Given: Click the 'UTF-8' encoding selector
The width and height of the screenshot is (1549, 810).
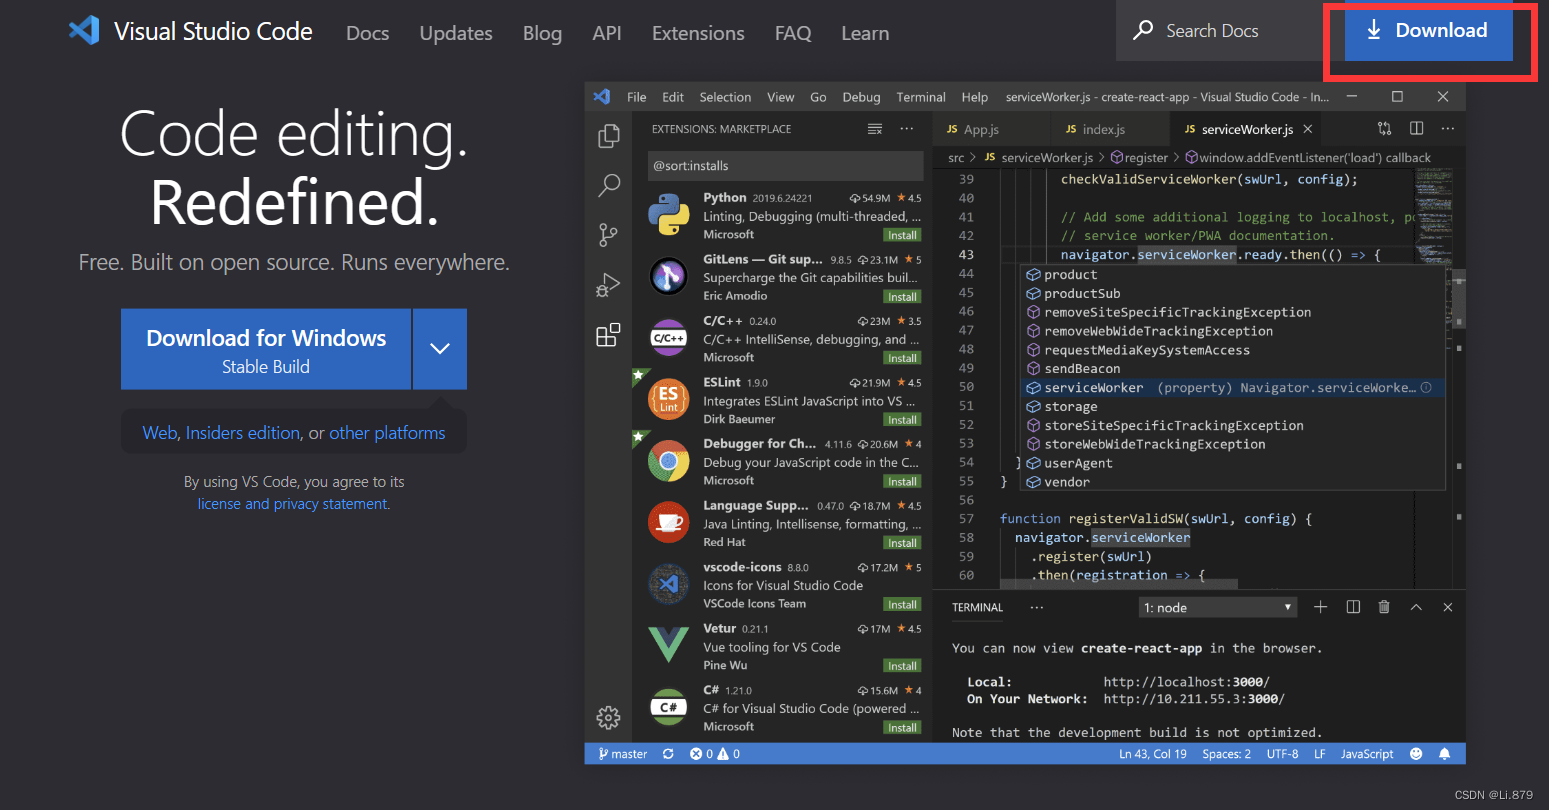Looking at the screenshot, I should tap(1282, 754).
